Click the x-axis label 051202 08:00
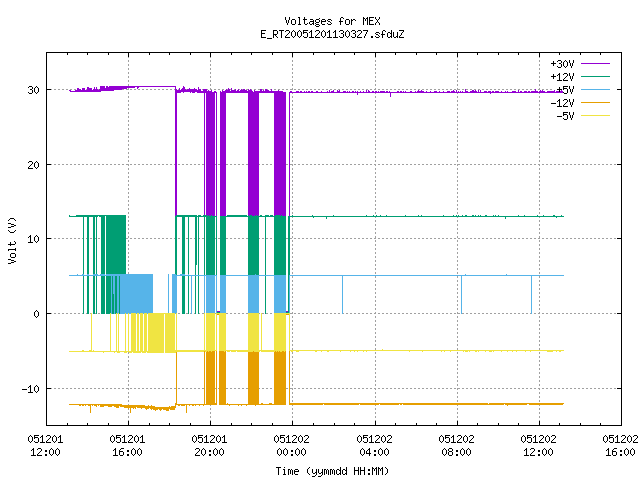 [x=456, y=446]
